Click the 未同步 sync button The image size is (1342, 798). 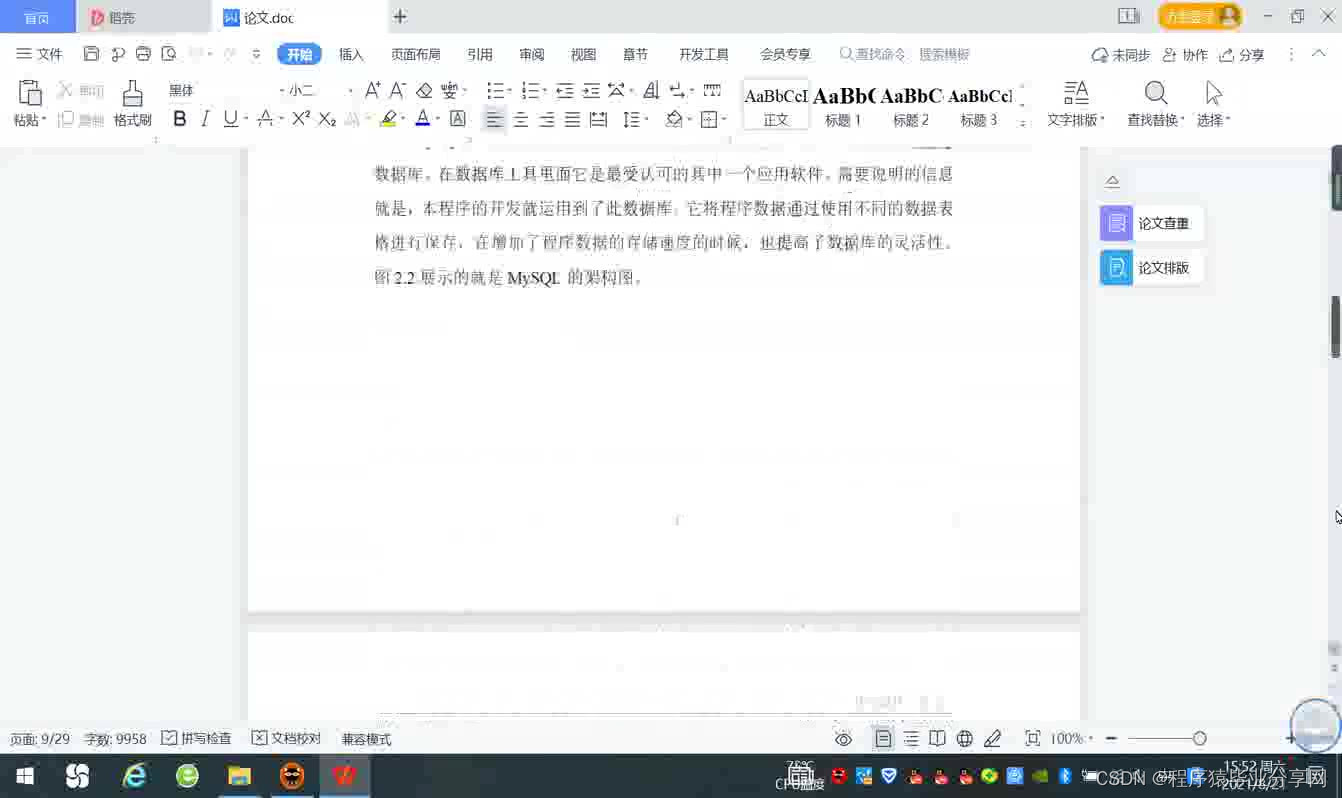(1120, 55)
